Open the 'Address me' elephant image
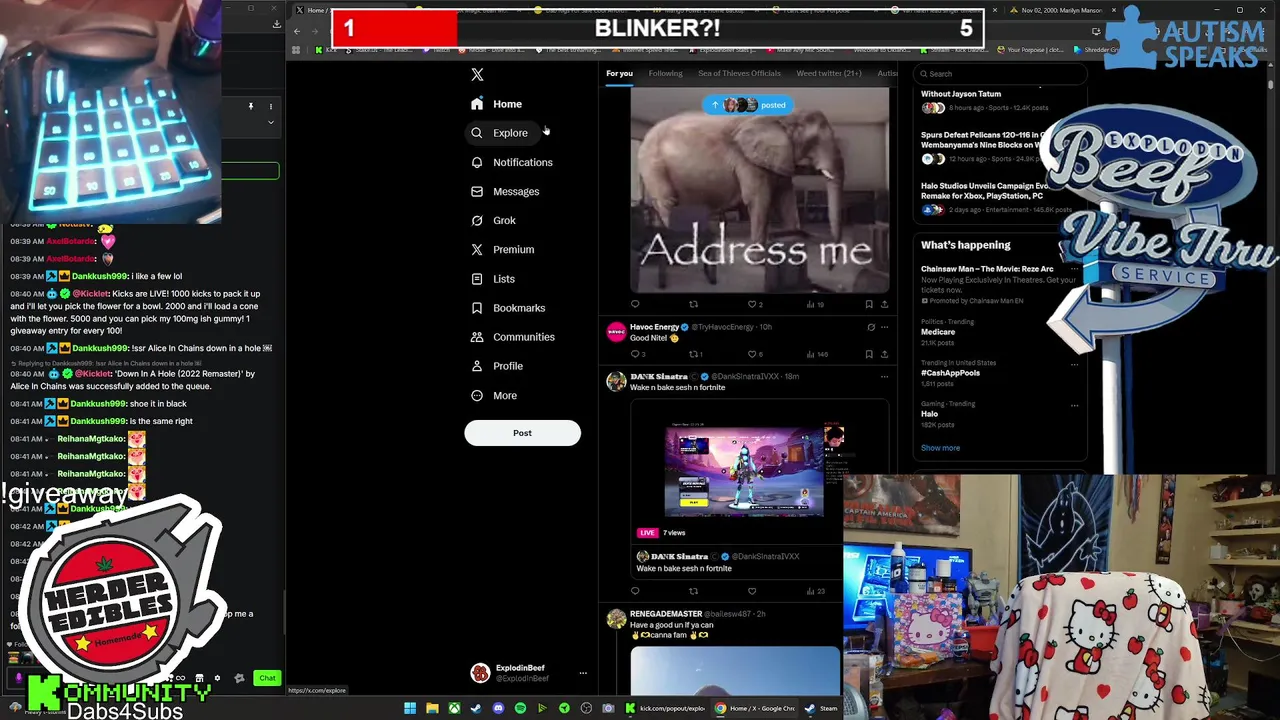The width and height of the screenshot is (1280, 720). (x=759, y=190)
